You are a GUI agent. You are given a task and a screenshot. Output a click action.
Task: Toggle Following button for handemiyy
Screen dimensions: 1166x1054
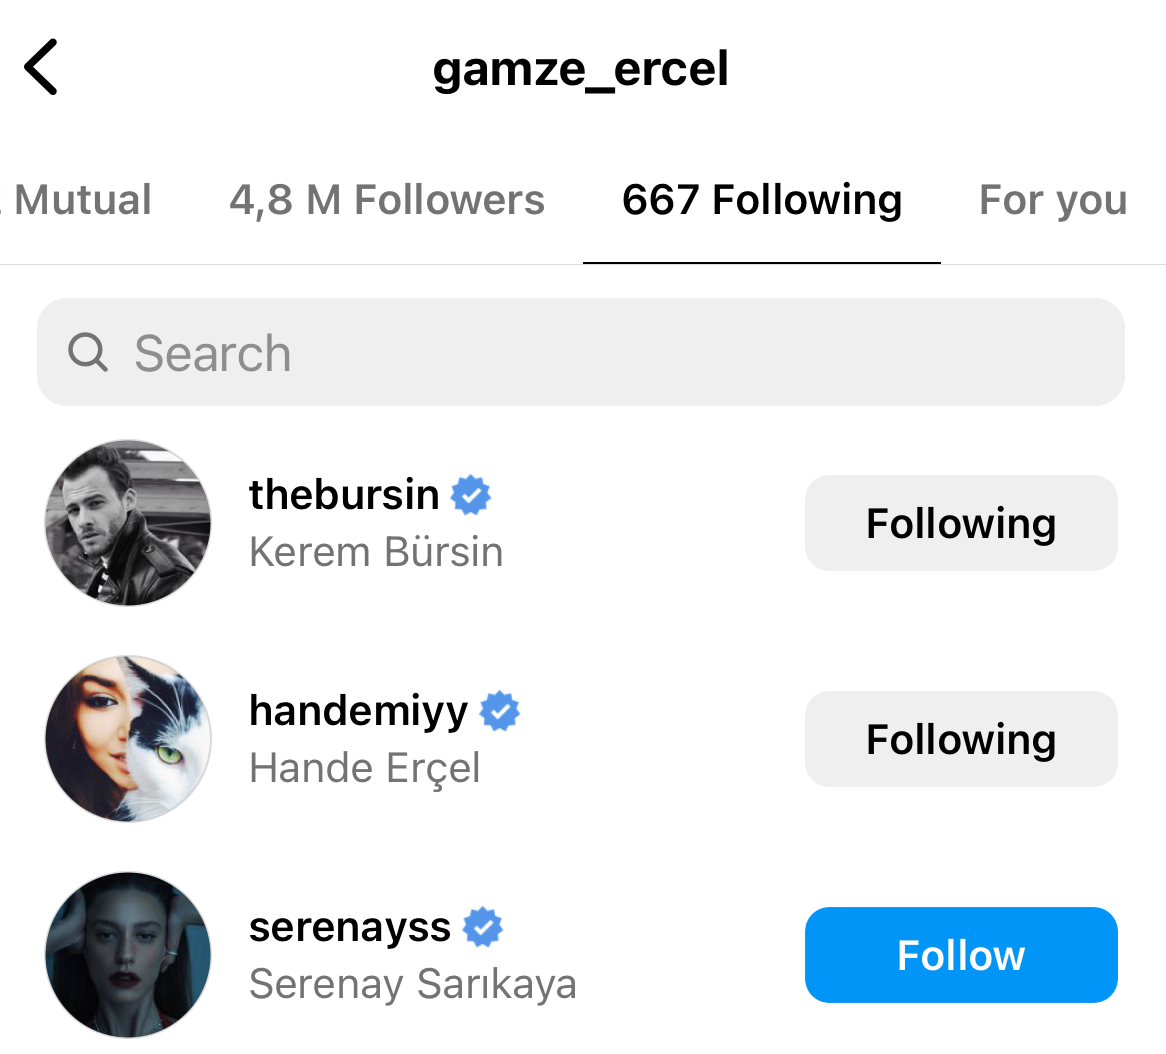(x=960, y=739)
